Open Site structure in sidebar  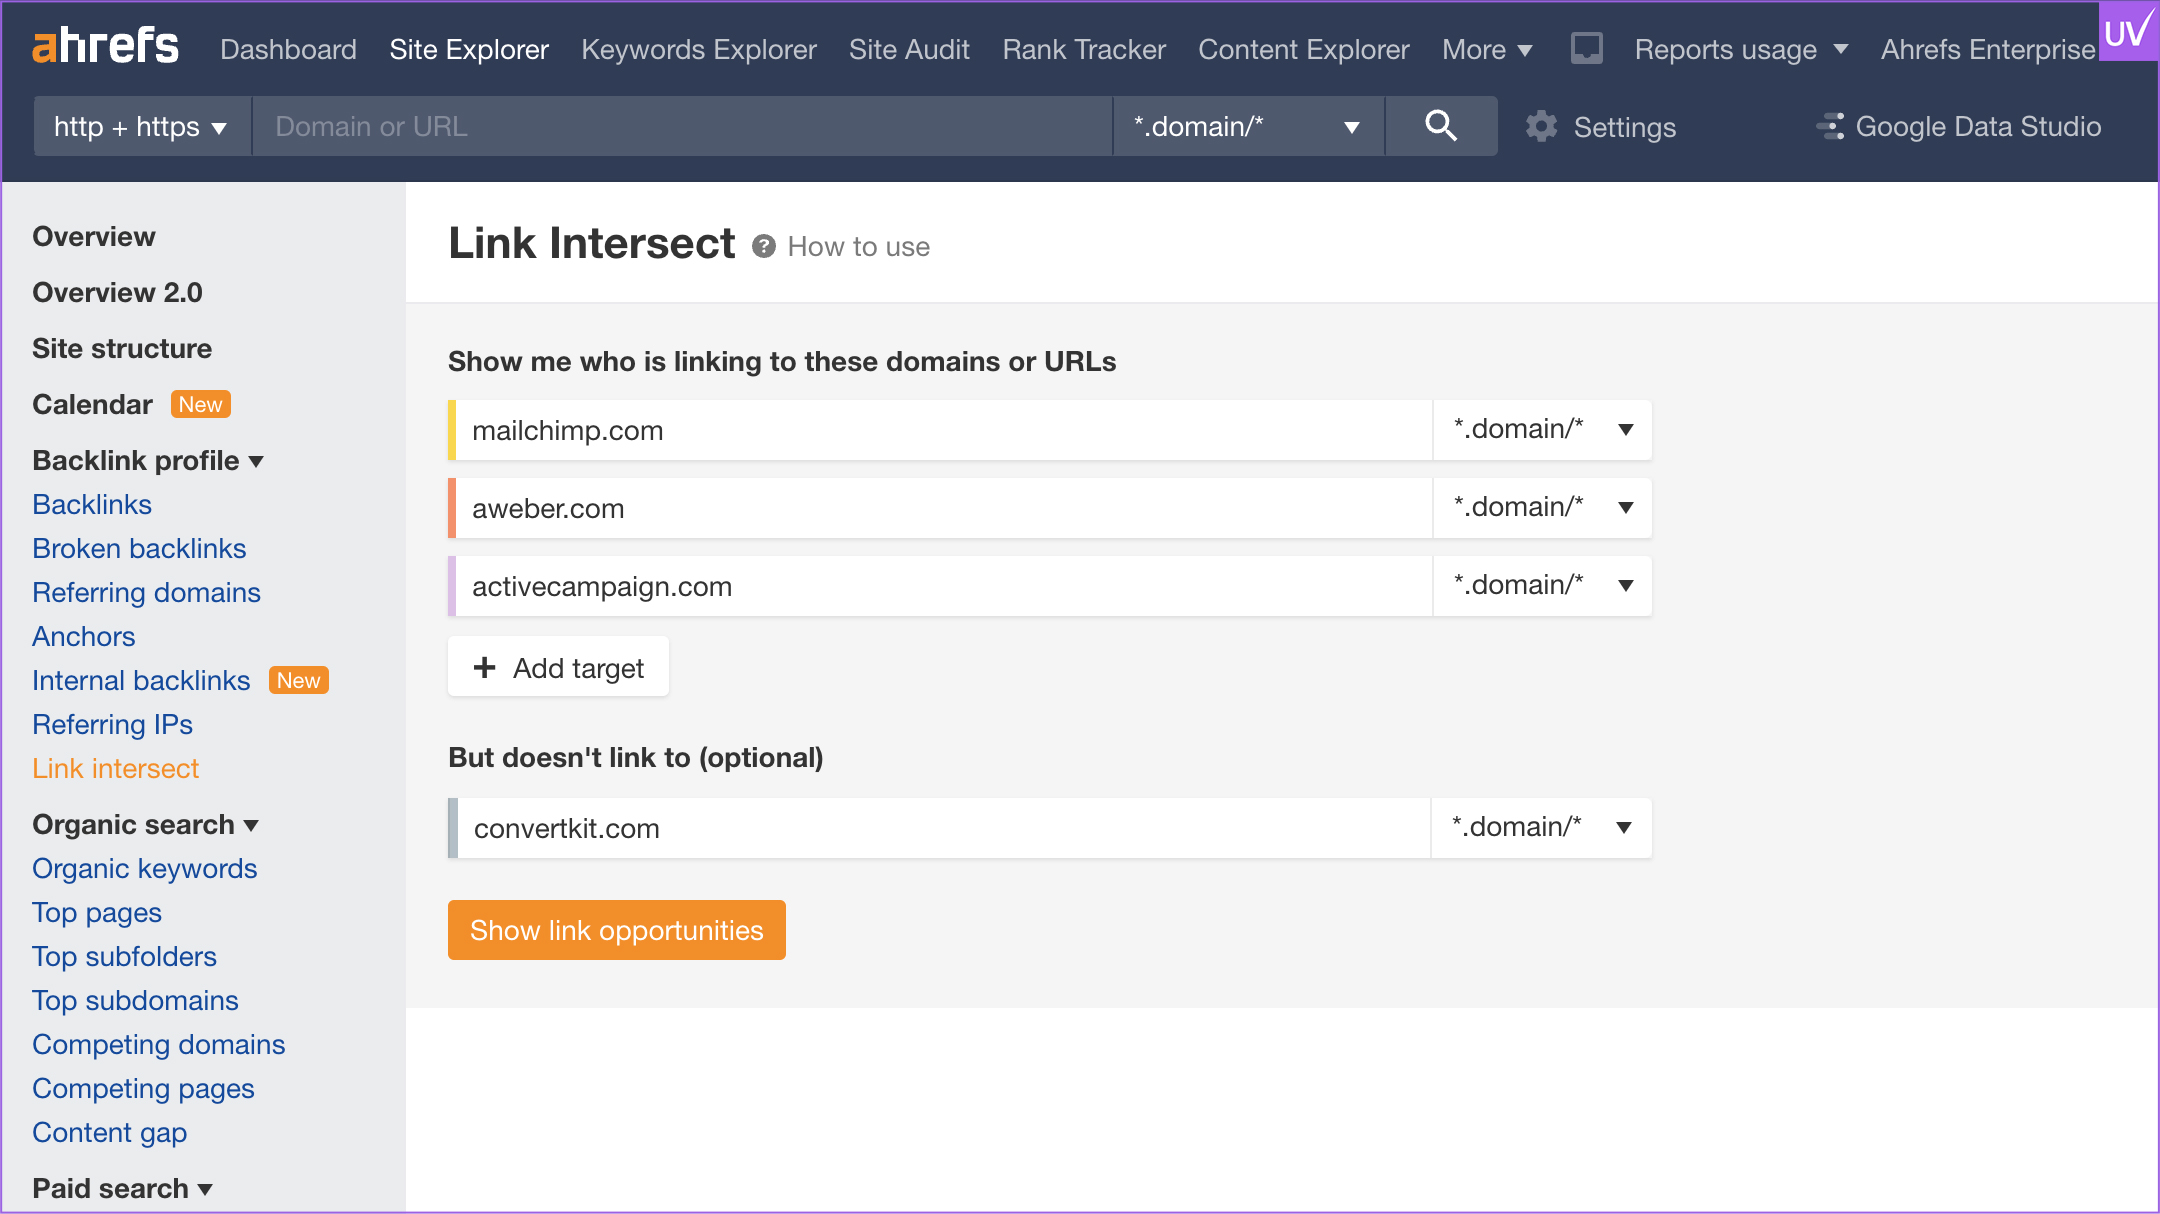[122, 348]
